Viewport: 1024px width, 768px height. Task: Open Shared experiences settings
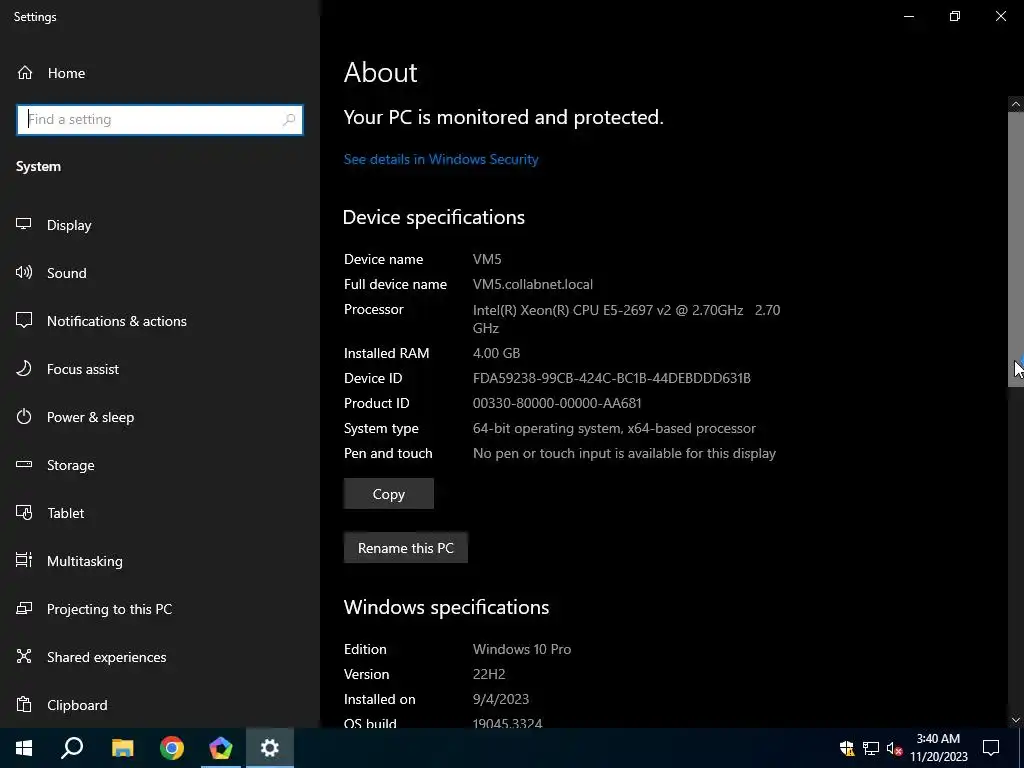[160, 657]
